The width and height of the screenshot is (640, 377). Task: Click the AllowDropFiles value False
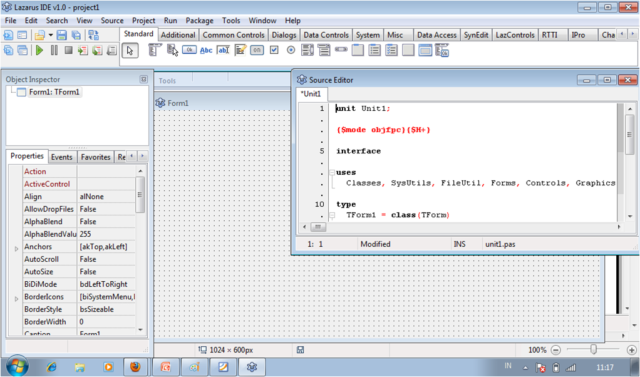point(106,209)
